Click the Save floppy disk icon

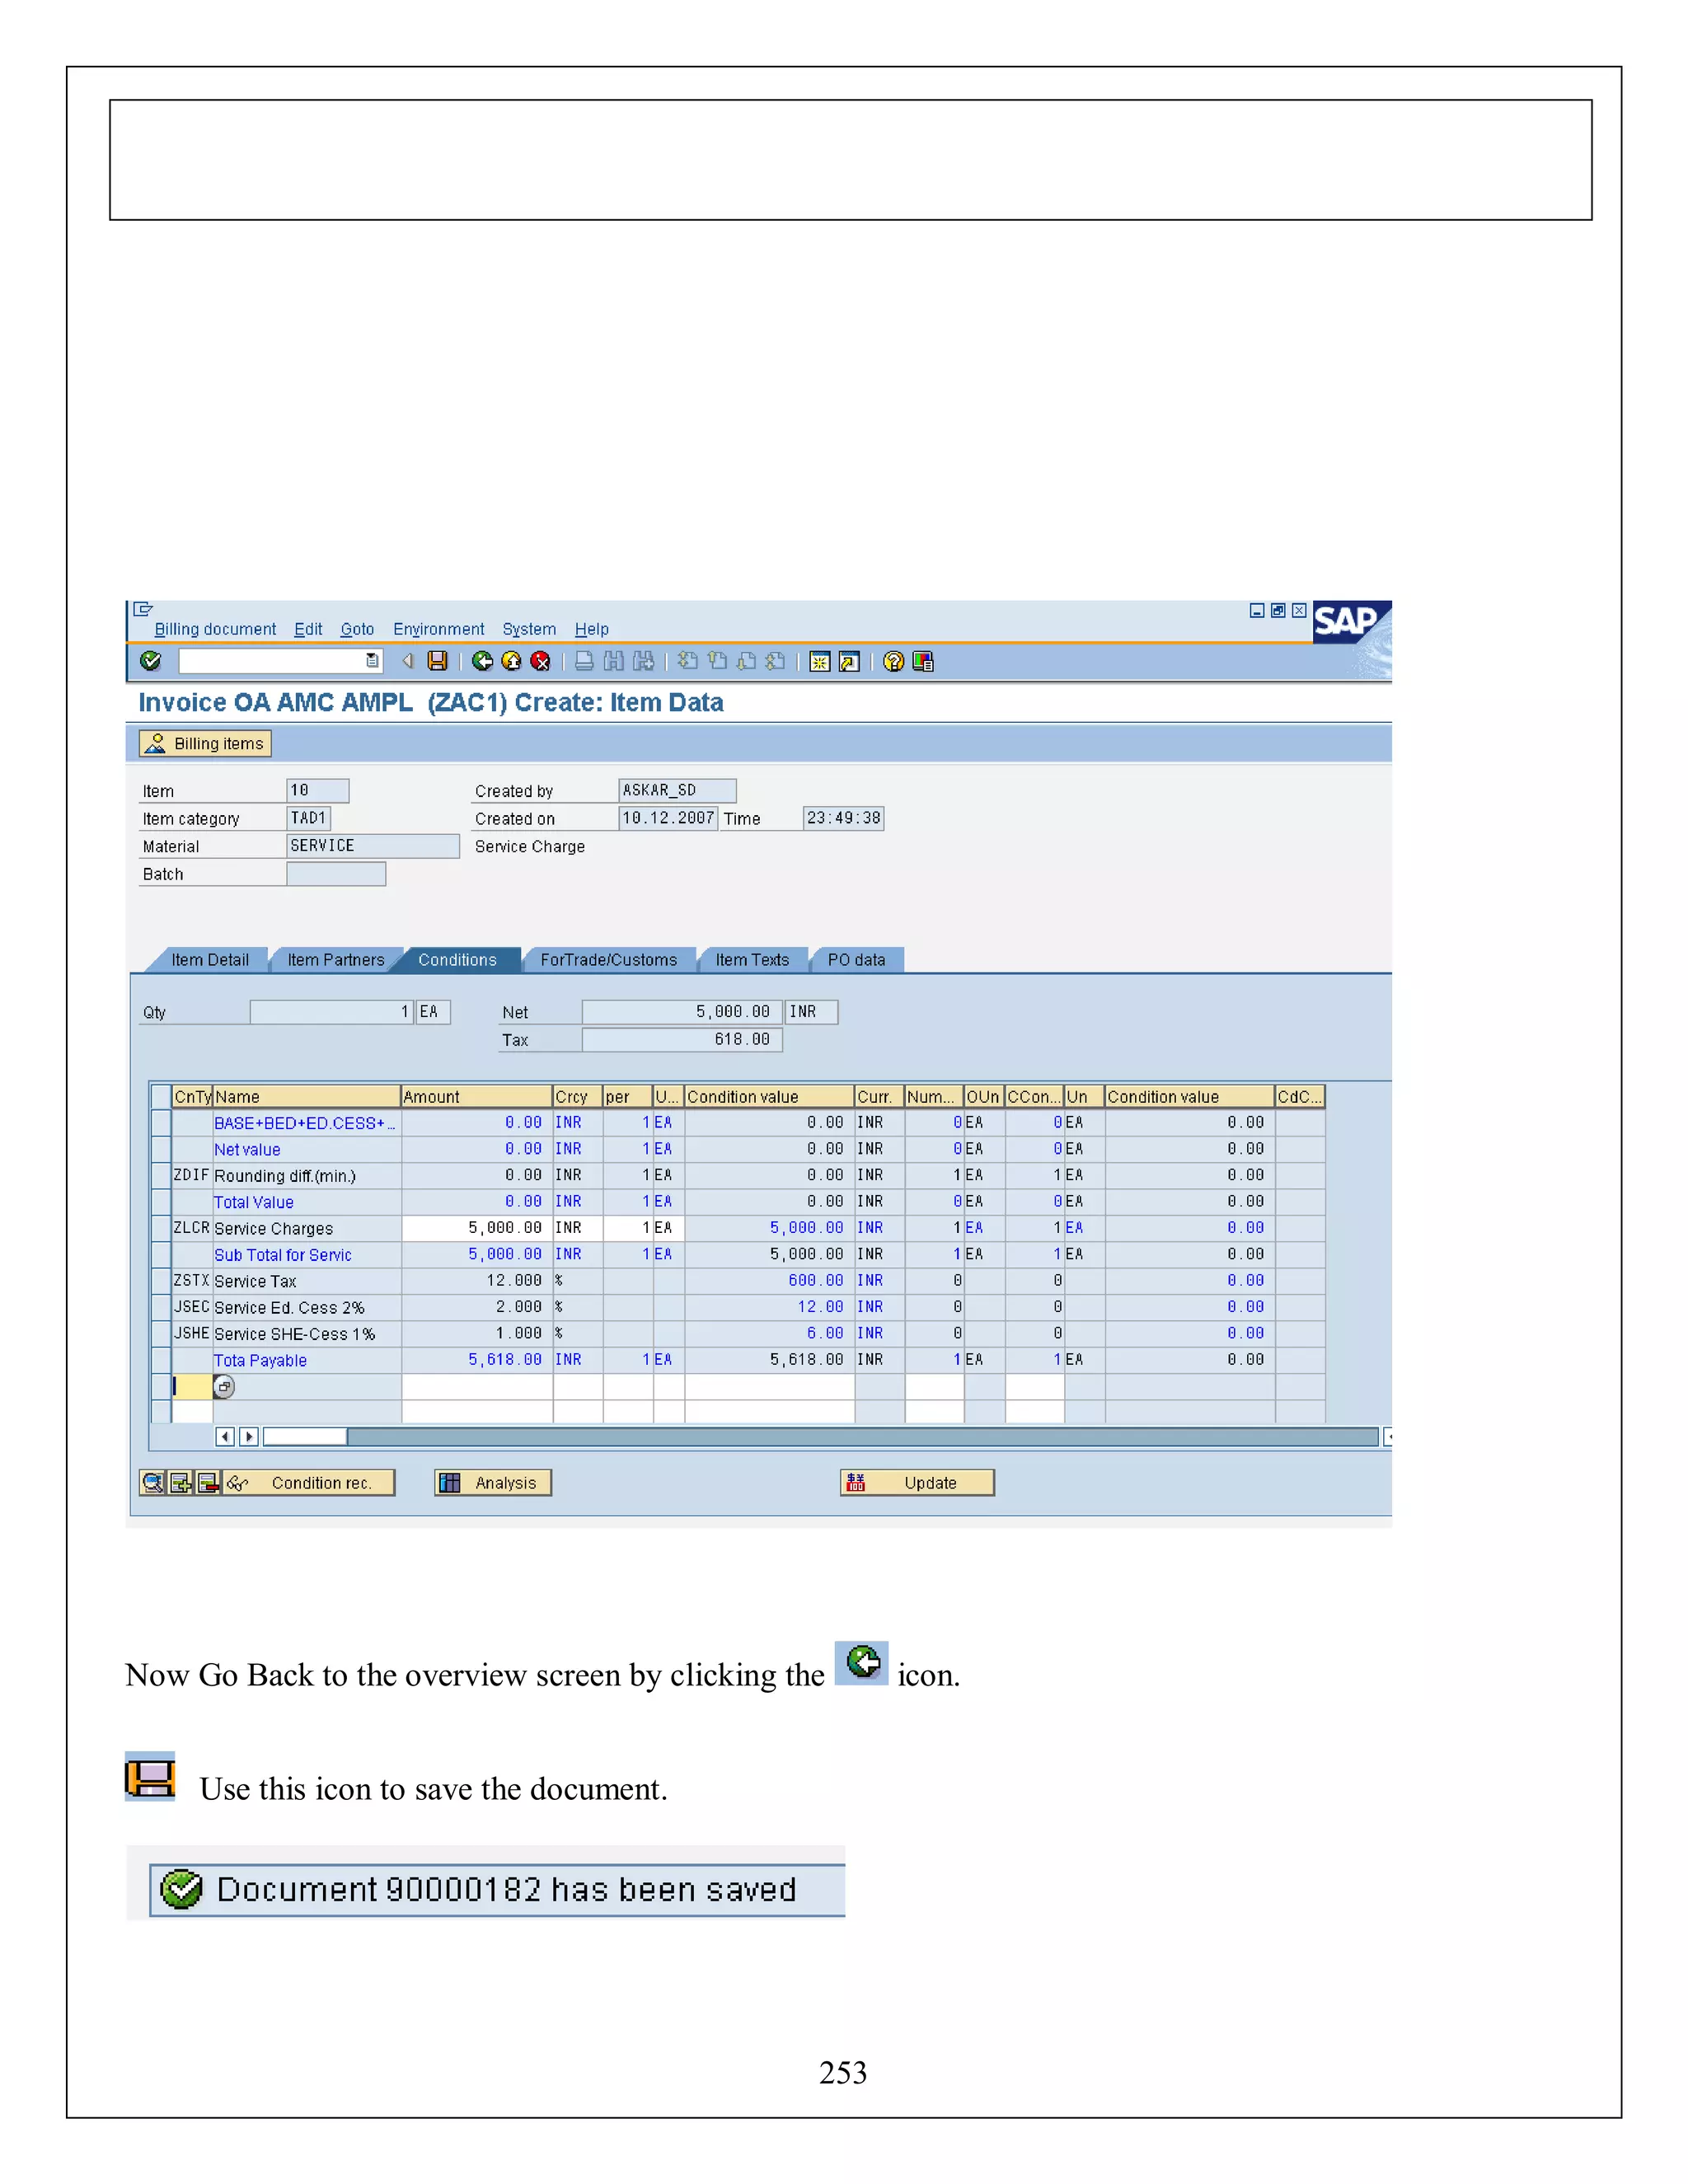[x=437, y=660]
